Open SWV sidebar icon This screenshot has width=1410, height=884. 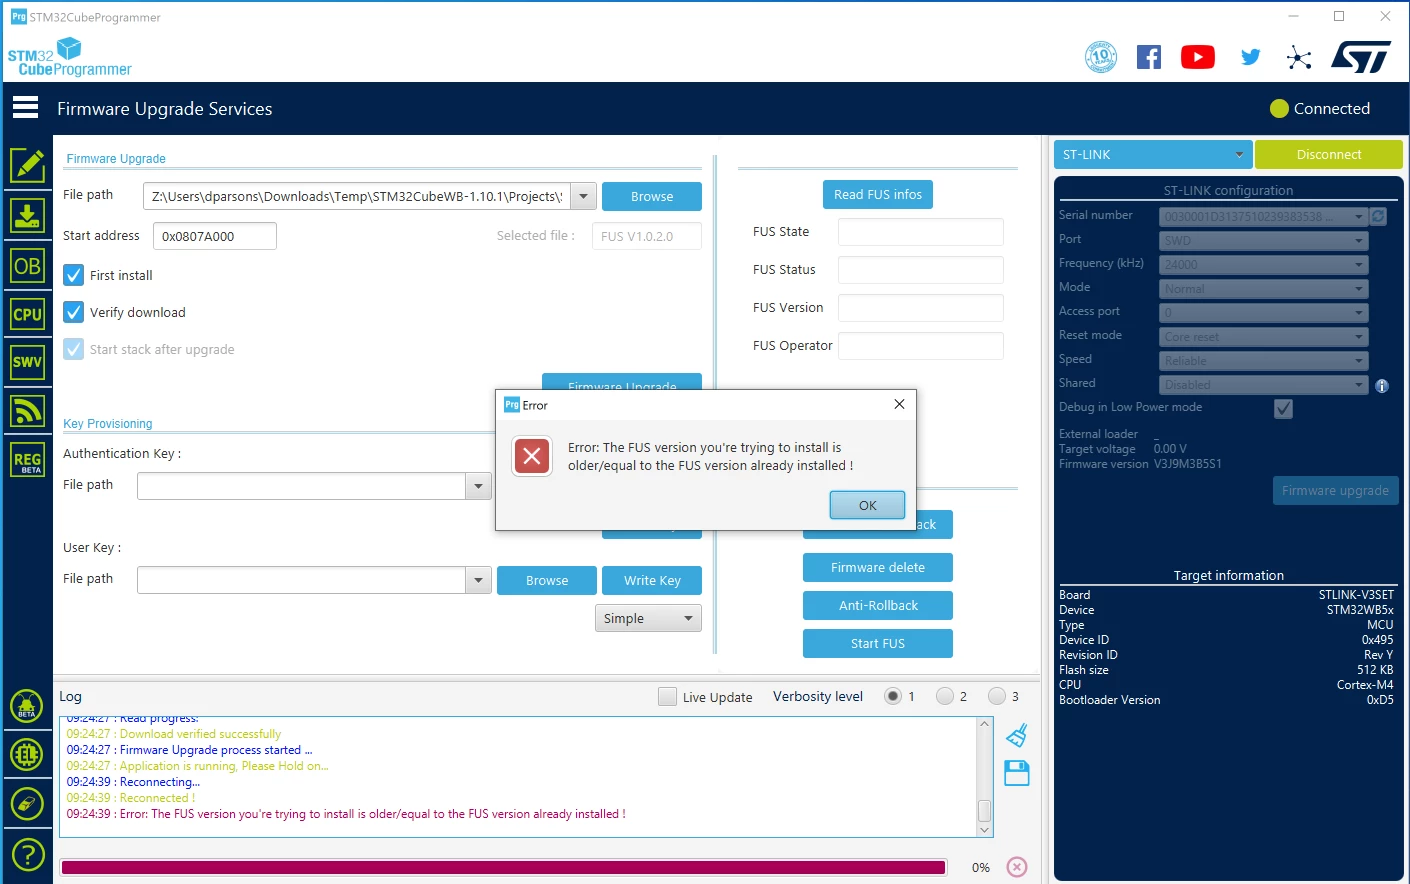27,362
